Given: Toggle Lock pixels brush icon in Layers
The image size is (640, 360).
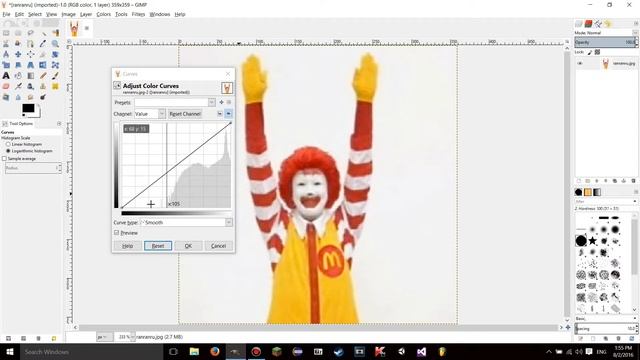Looking at the screenshot, I should tap(590, 52).
